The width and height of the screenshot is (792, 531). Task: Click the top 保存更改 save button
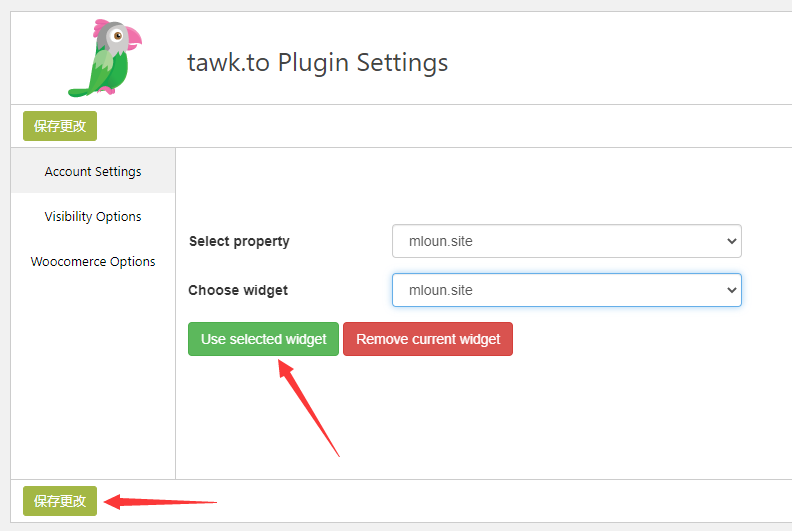pyautogui.click(x=60, y=126)
